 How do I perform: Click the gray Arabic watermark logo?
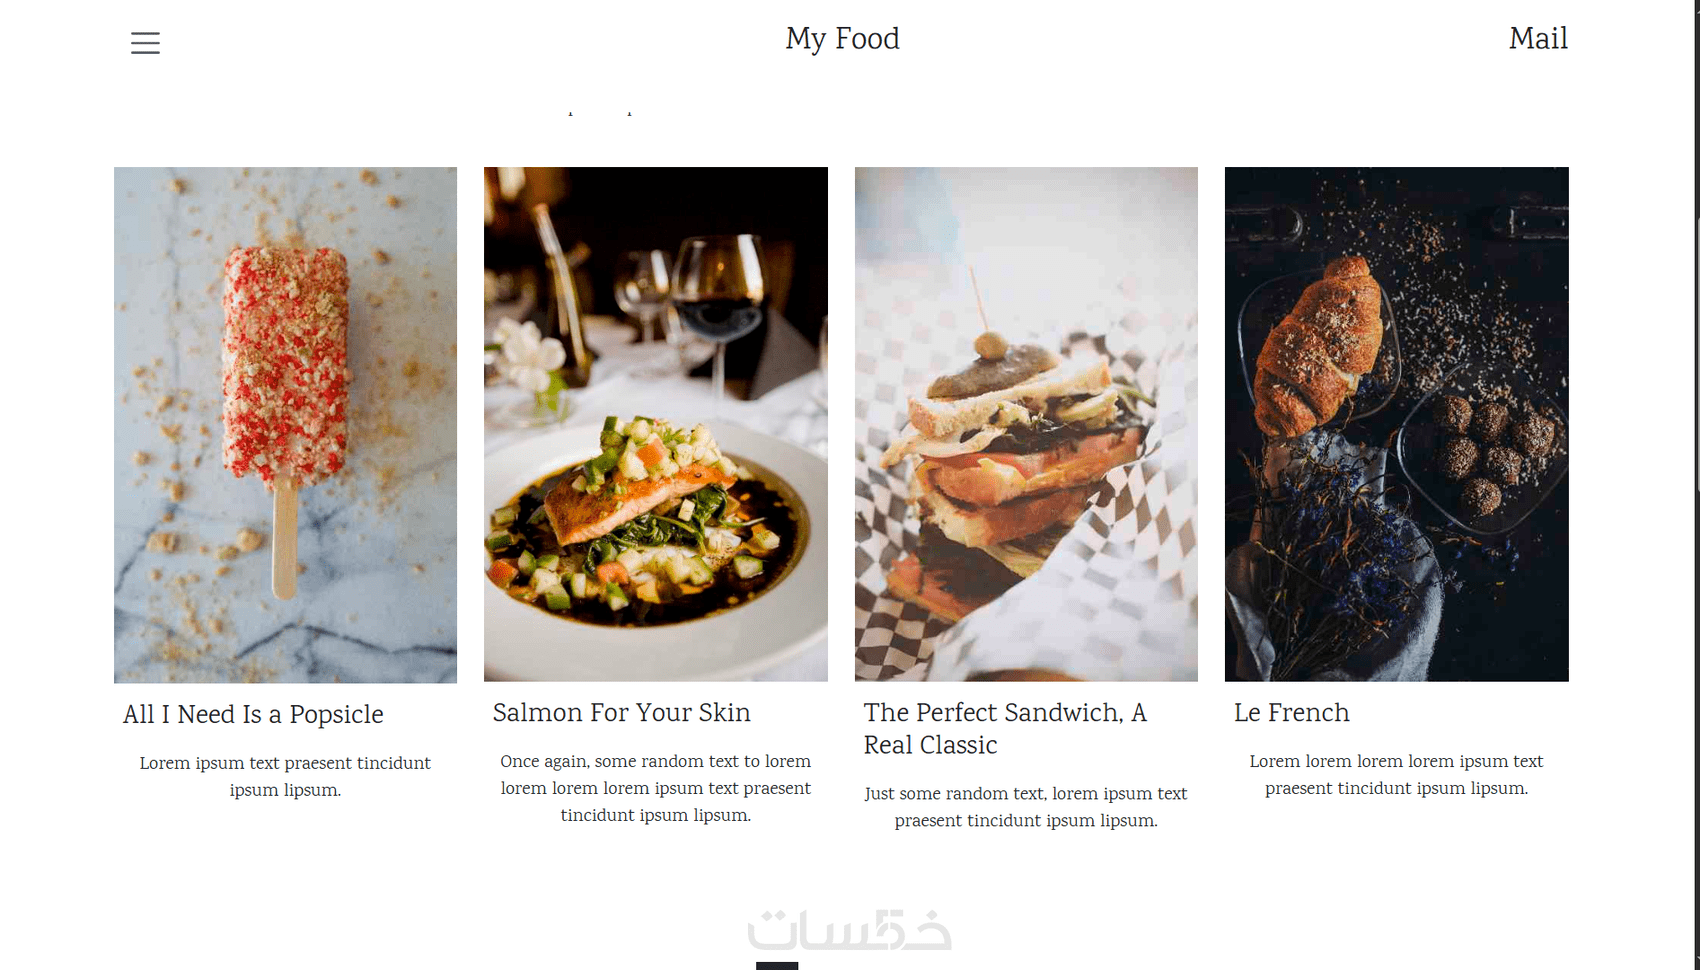tap(849, 931)
